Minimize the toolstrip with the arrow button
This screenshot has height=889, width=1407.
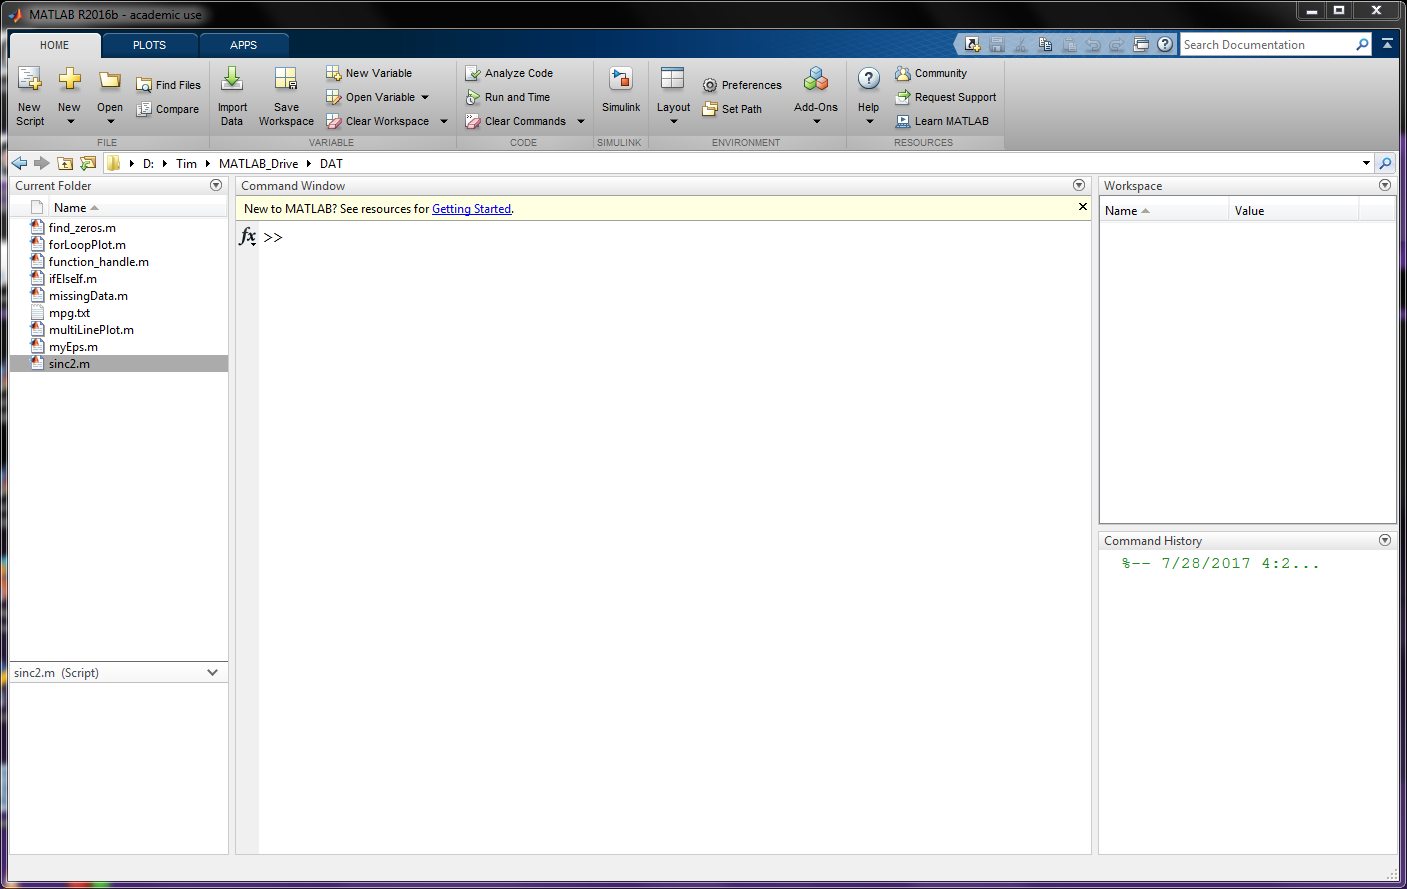(1387, 44)
